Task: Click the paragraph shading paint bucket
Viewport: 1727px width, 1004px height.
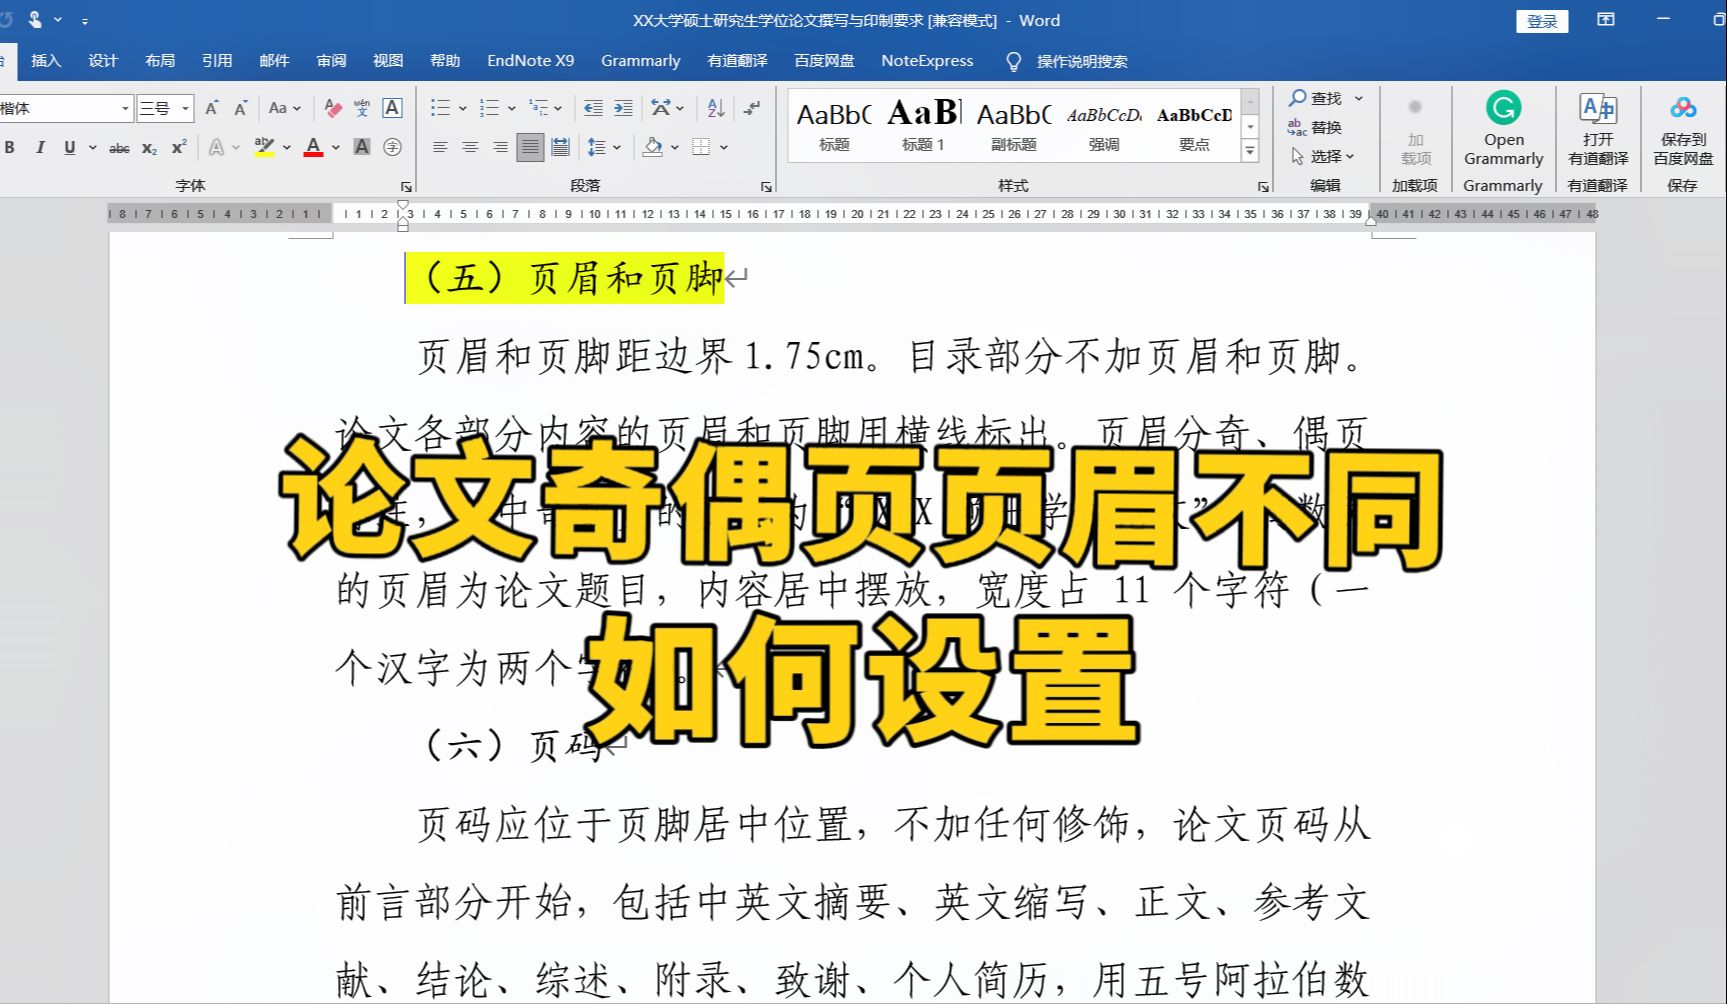Action: click(x=653, y=148)
